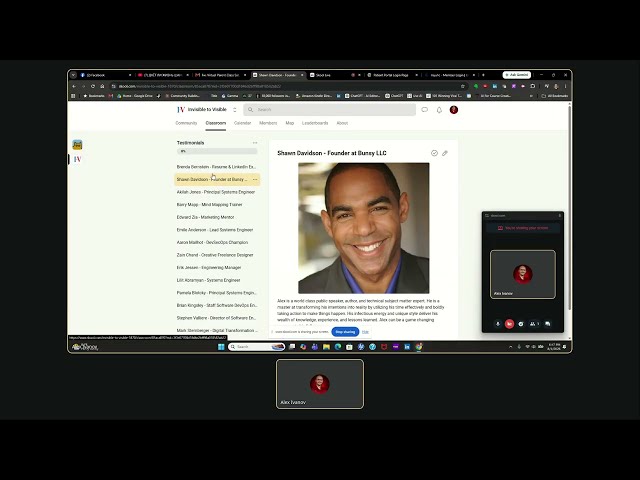640x480 pixels.
Task: Edit the lesson with the pencil icon
Action: tap(445, 153)
